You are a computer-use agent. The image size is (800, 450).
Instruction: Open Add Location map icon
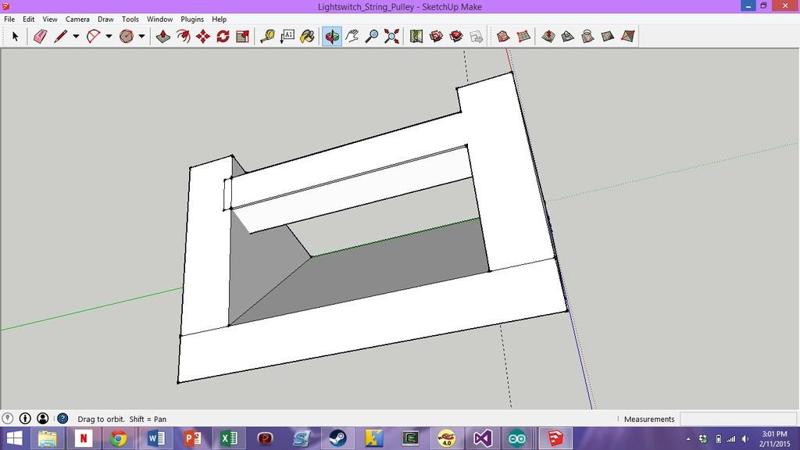pos(416,36)
